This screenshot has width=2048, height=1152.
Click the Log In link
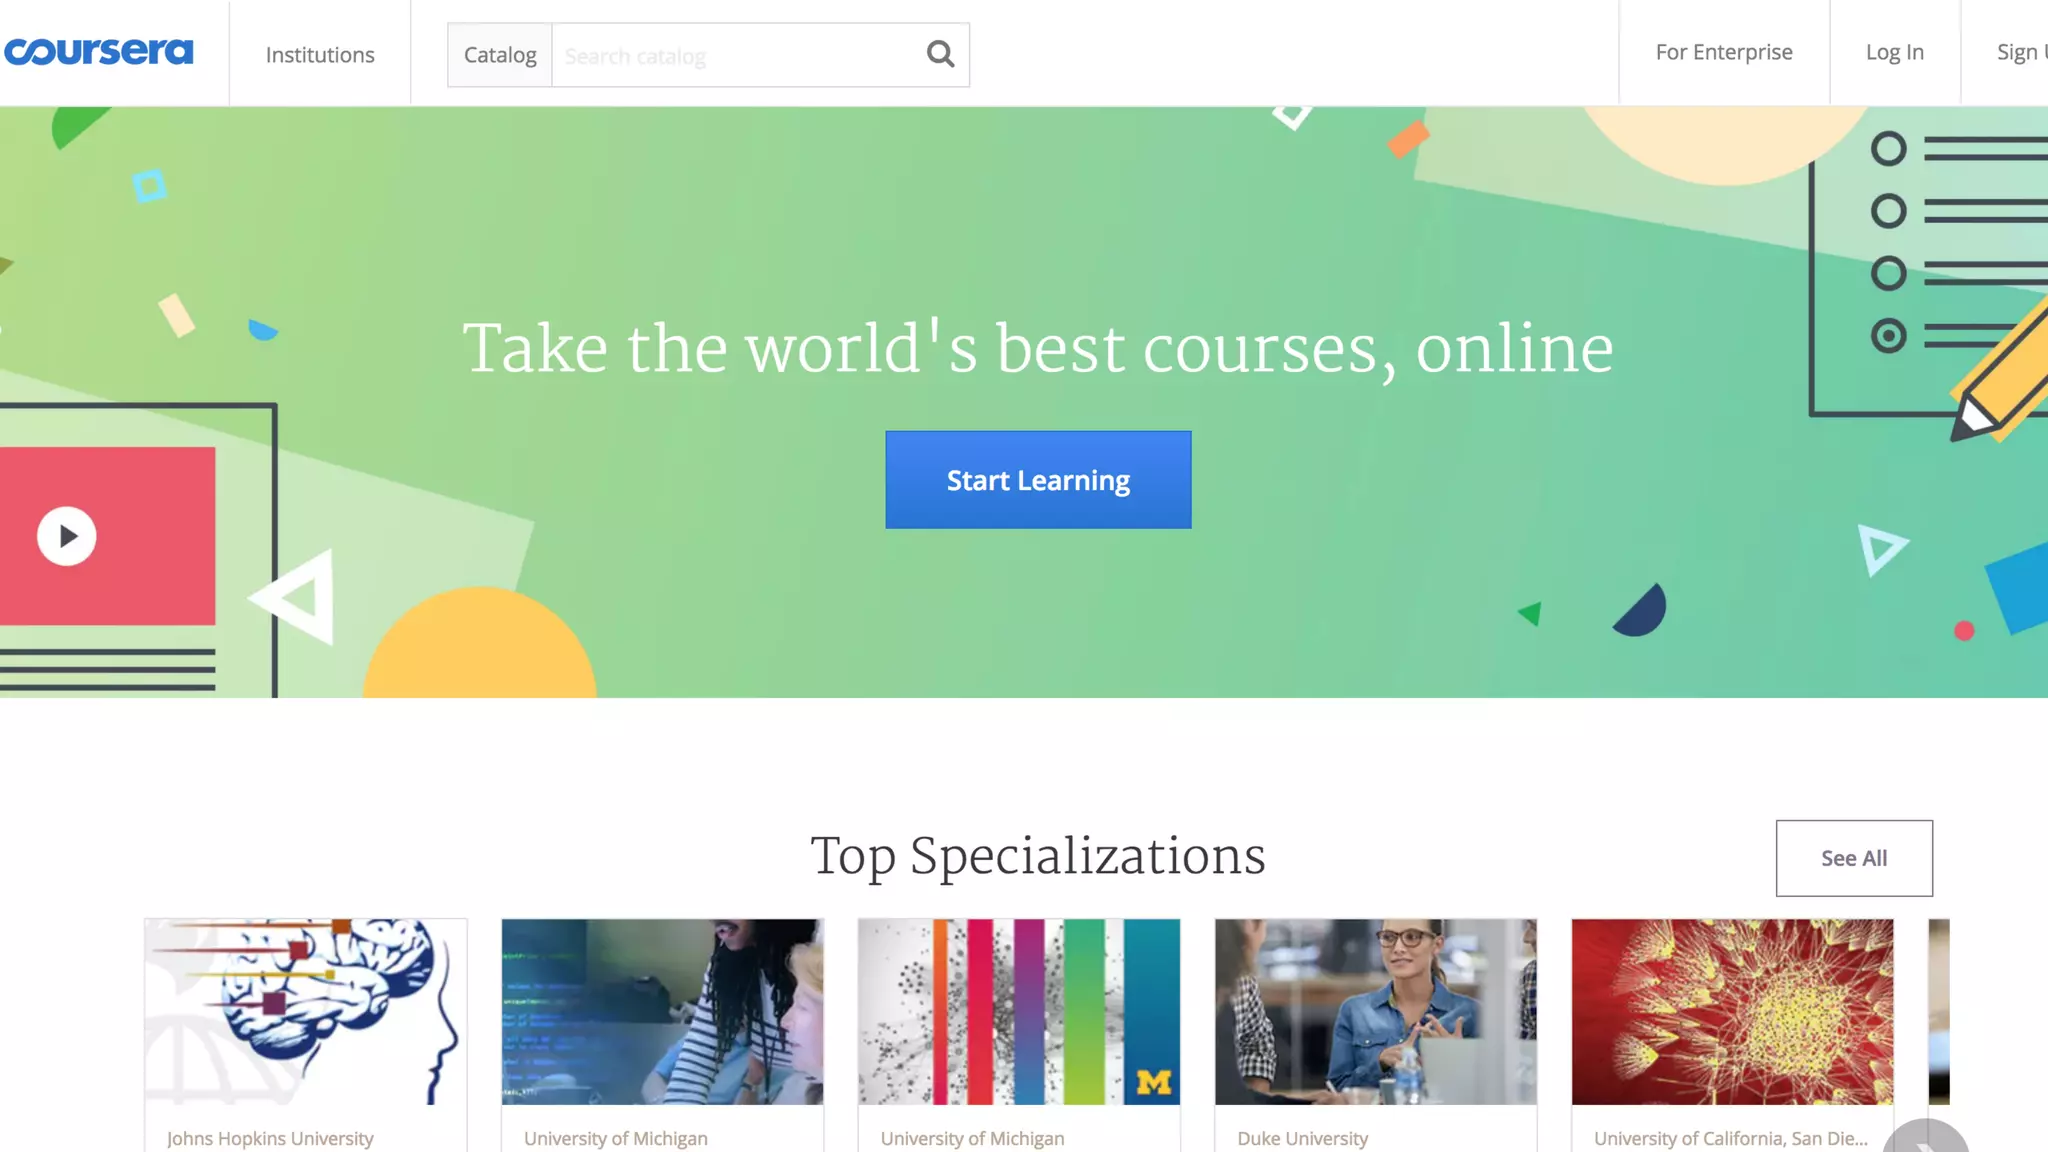coord(1894,52)
